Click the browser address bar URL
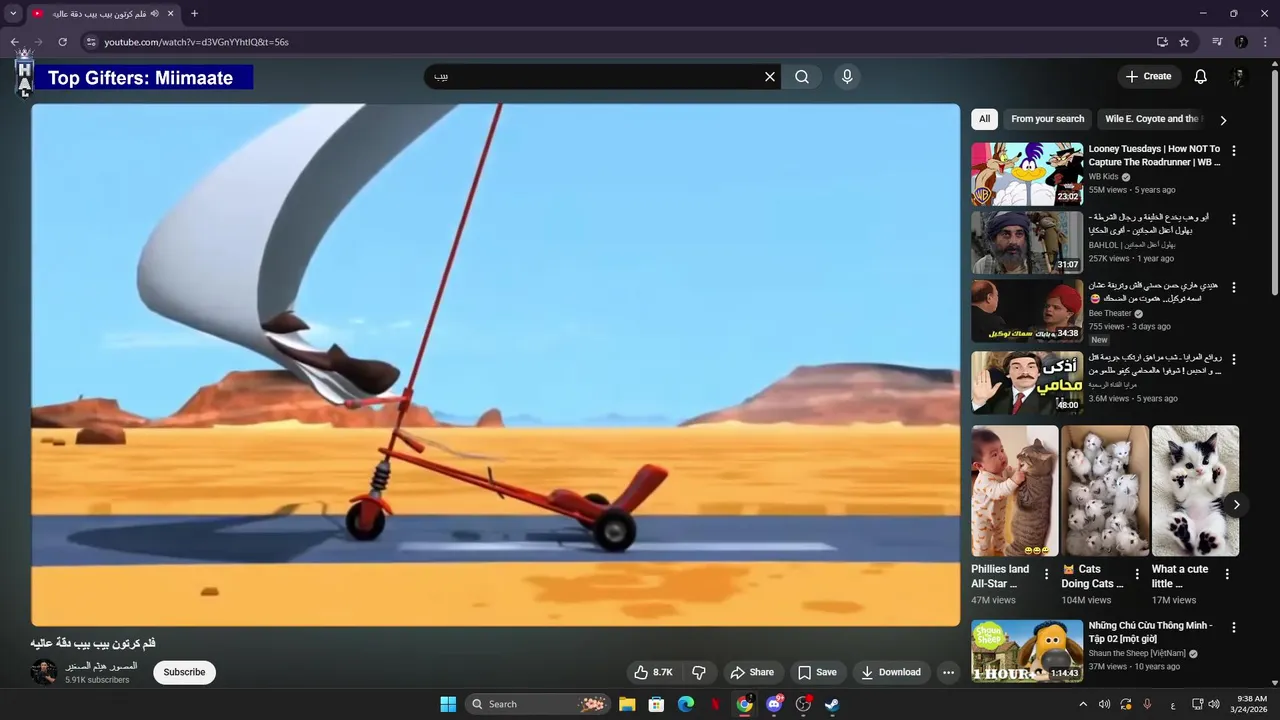 [x=196, y=42]
